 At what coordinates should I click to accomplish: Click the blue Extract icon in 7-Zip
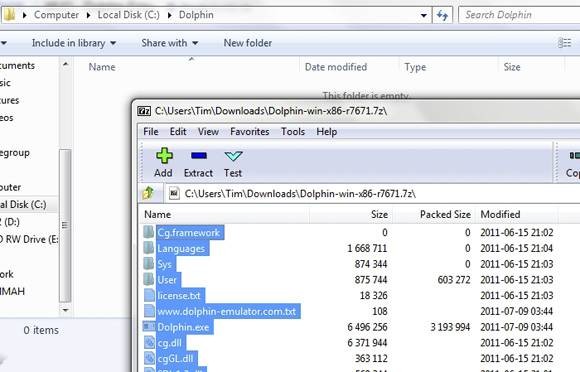click(x=199, y=156)
